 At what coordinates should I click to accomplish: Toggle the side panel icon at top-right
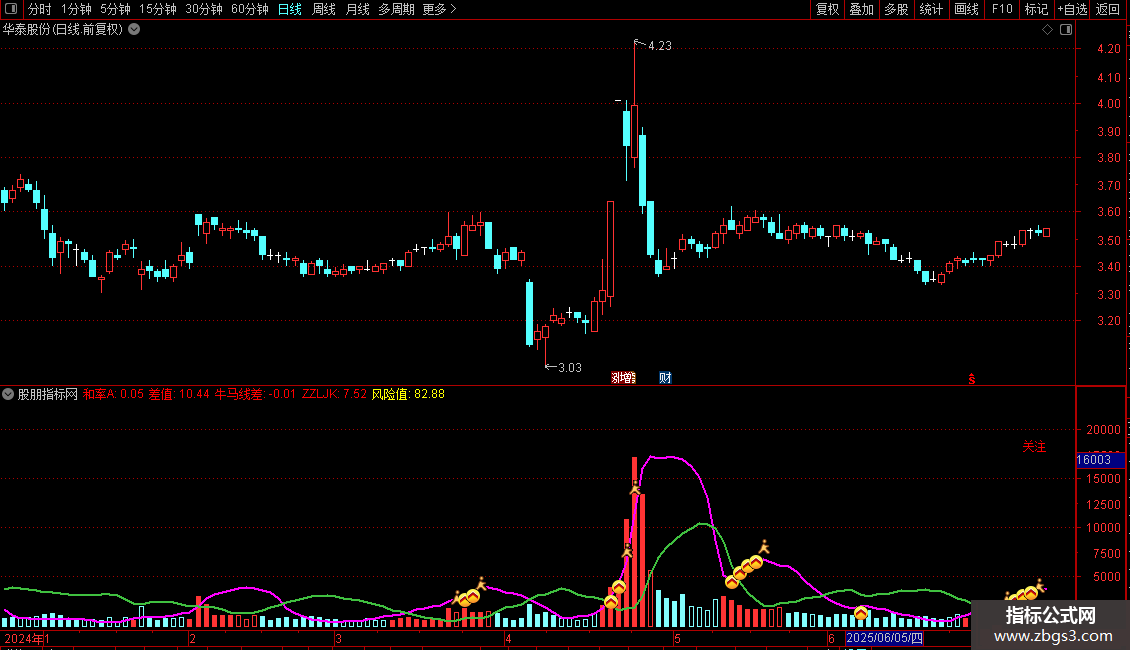[x=1066, y=30]
